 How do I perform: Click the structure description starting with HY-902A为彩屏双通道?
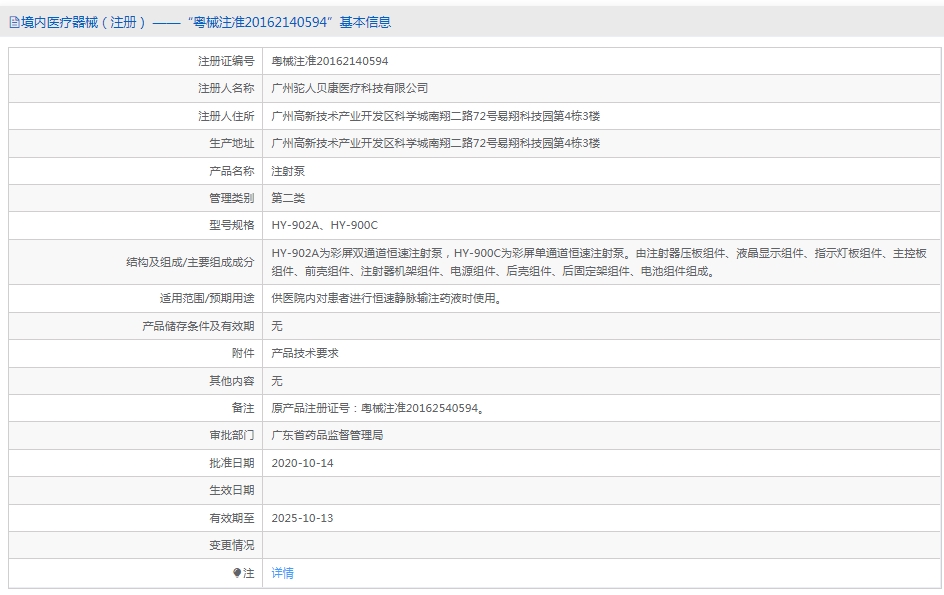coord(599,263)
